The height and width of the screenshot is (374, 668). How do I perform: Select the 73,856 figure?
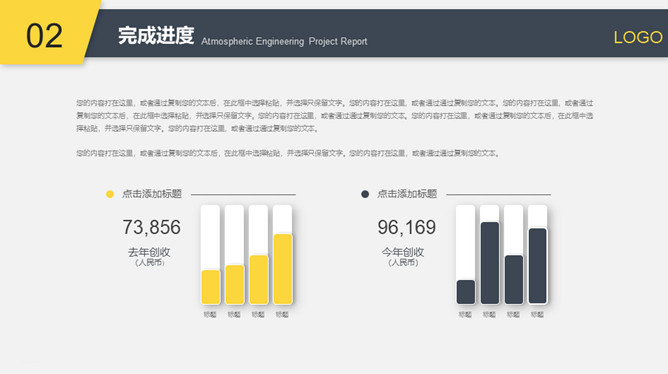point(152,227)
